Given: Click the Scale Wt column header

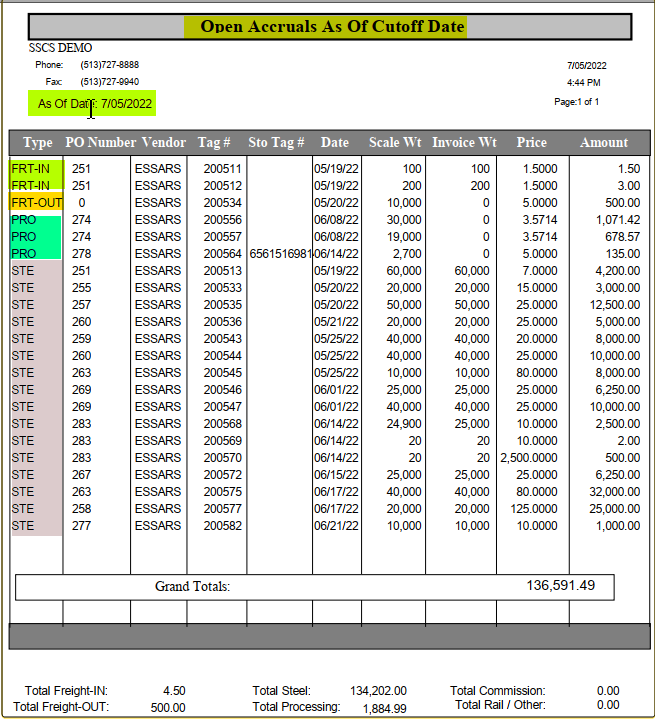Looking at the screenshot, I should pyautogui.click(x=395, y=143).
